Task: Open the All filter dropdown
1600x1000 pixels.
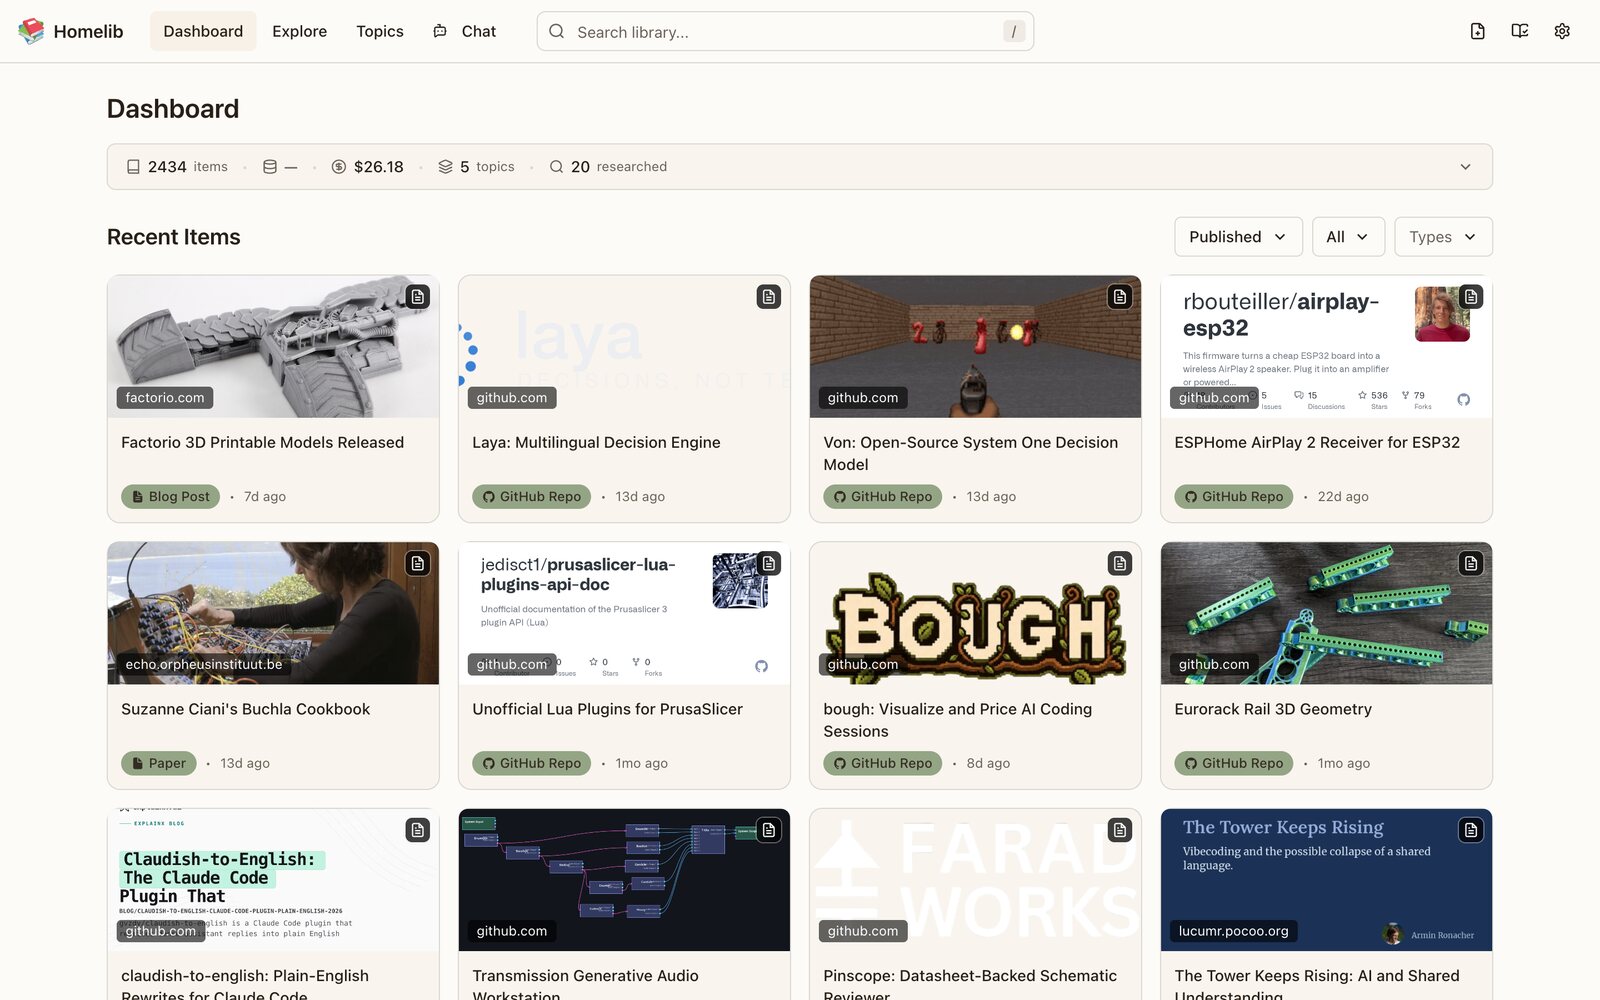Action: pos(1348,237)
